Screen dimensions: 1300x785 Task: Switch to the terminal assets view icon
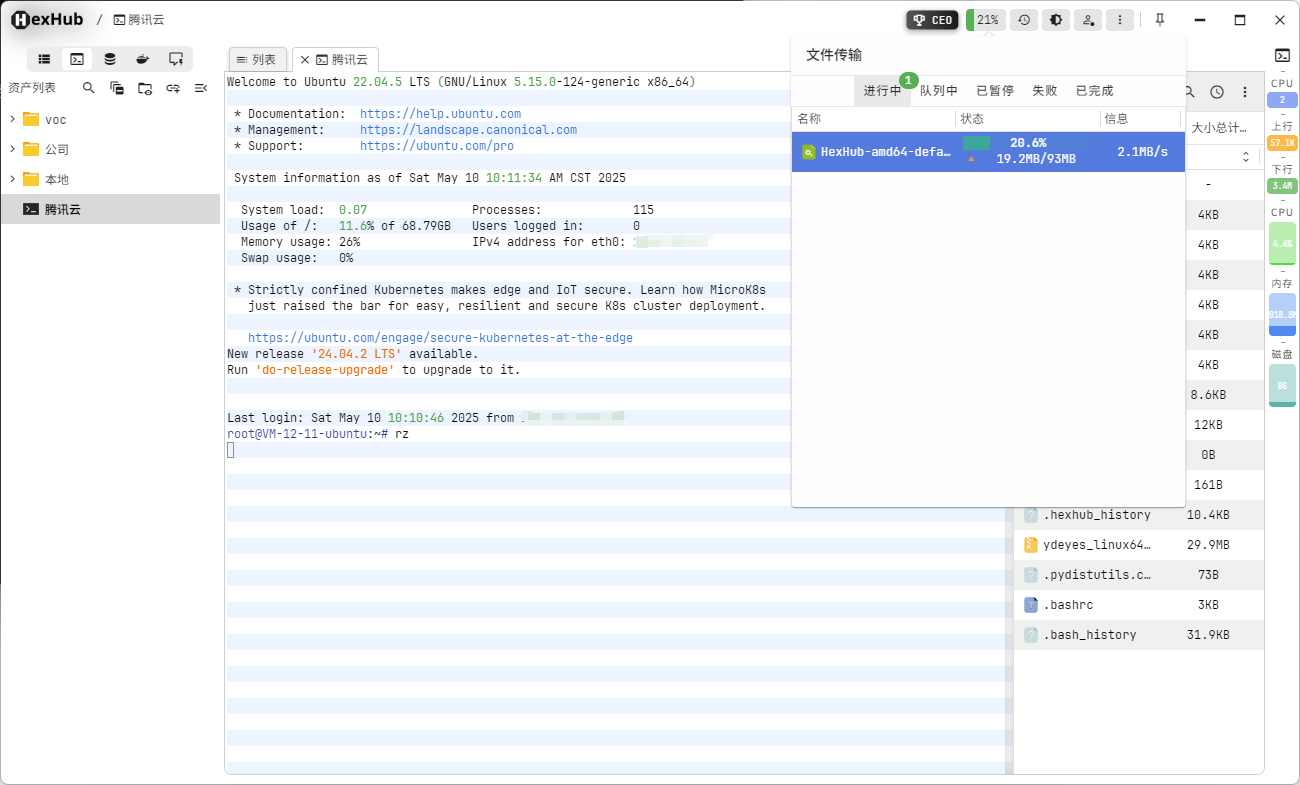click(77, 59)
